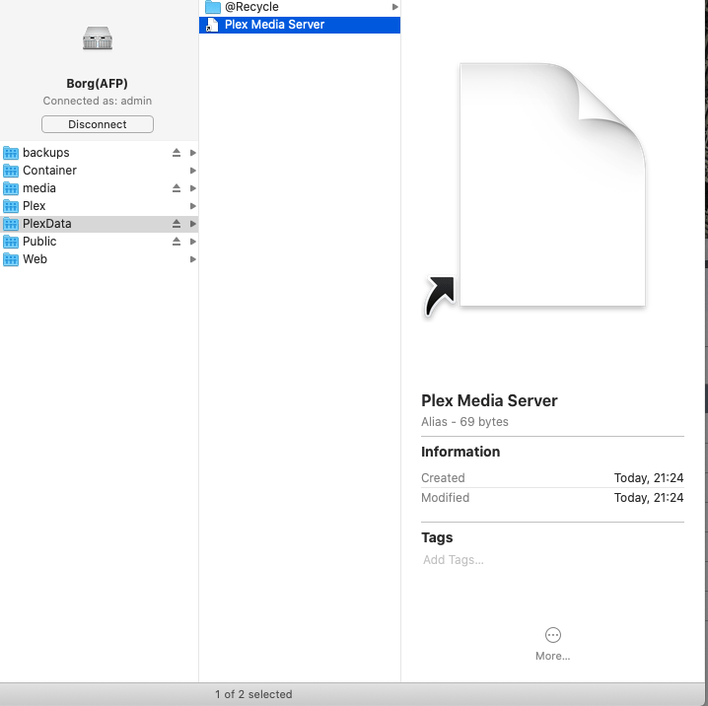
Task: Click the Borg(AFP) server name
Action: (x=97, y=84)
